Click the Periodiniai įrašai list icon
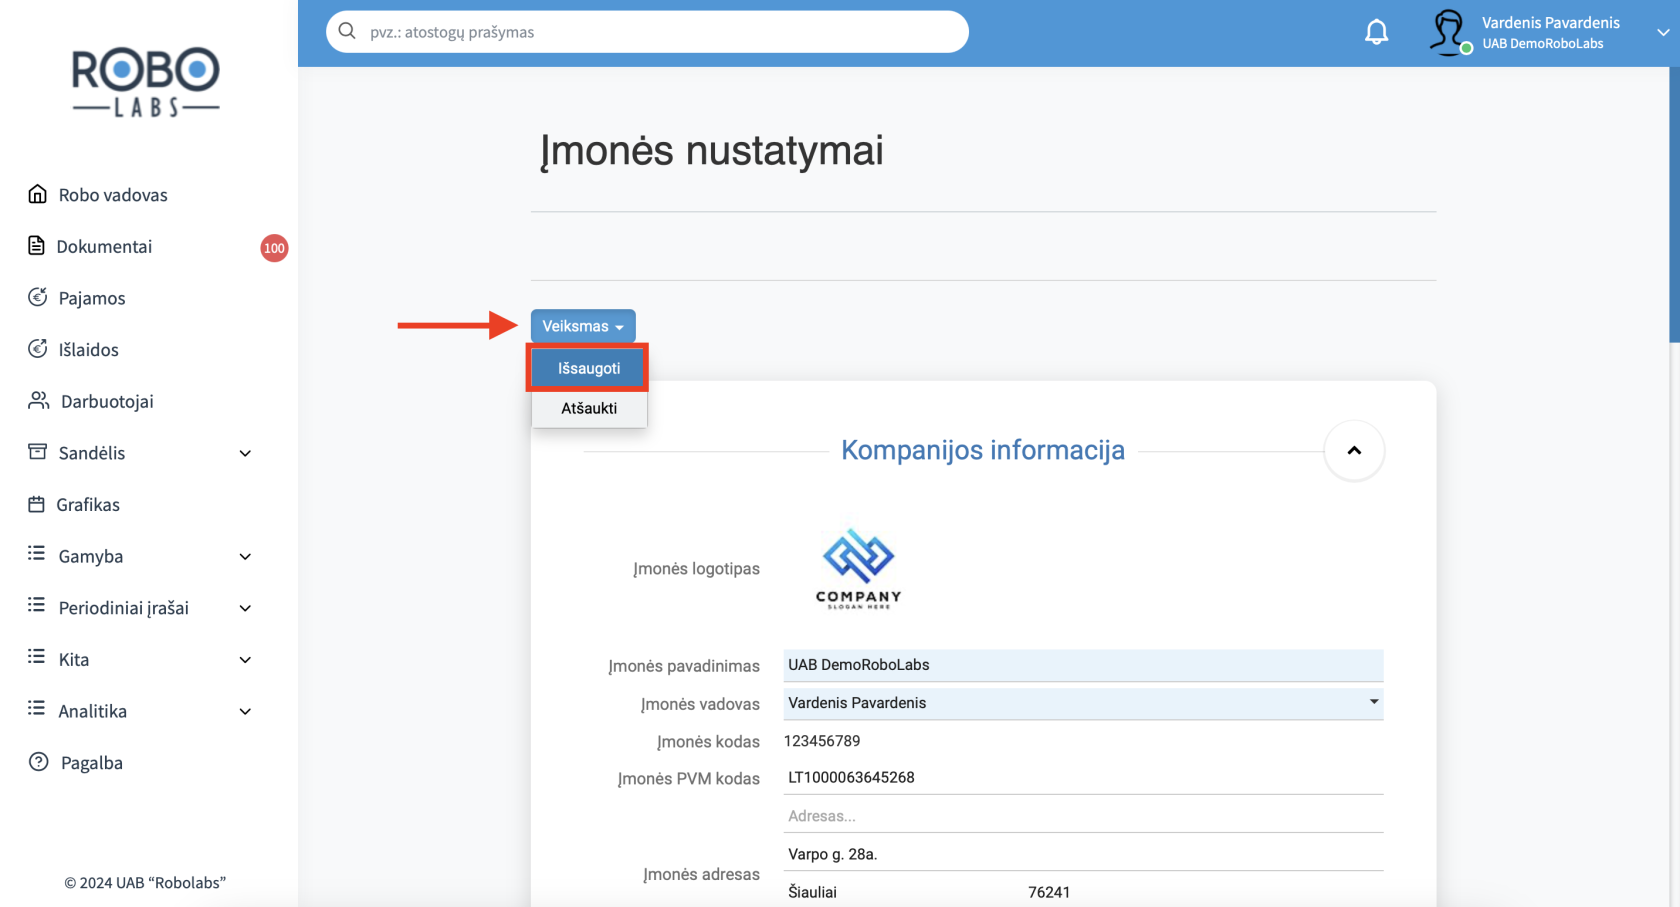Screen dimensions: 1680x907 tap(37, 606)
